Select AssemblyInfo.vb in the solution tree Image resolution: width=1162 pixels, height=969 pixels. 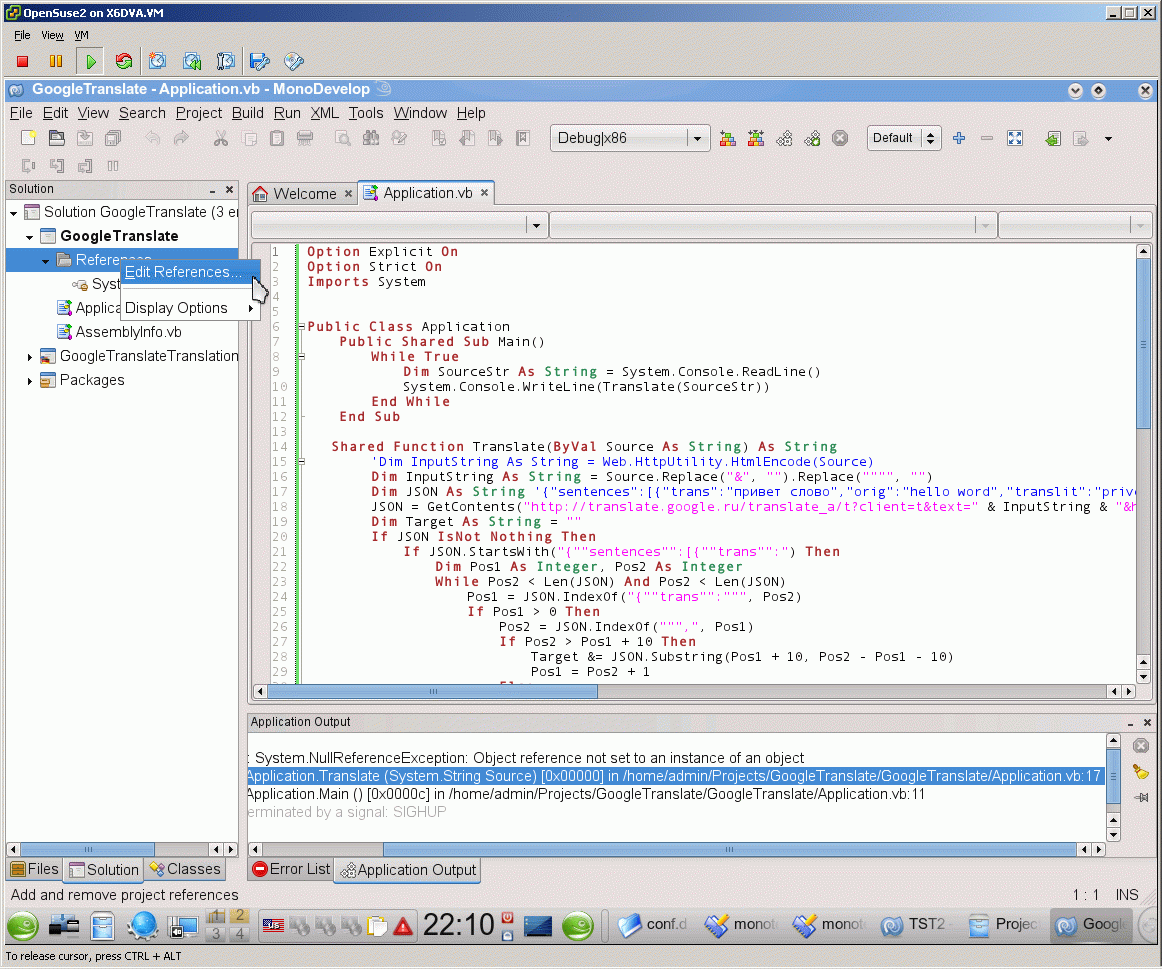(128, 332)
